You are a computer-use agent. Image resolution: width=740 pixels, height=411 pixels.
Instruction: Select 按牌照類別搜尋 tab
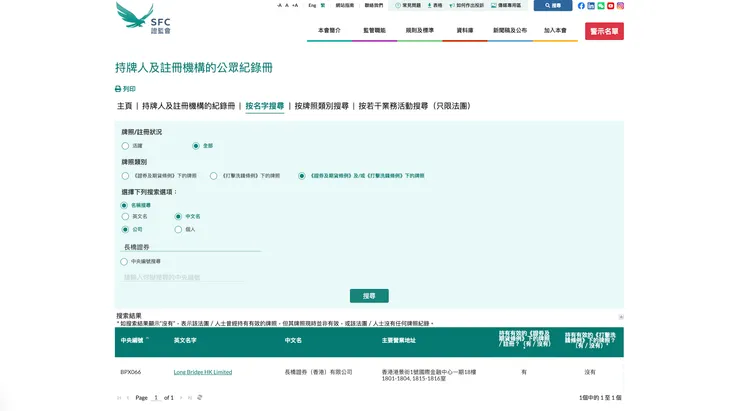click(x=321, y=106)
